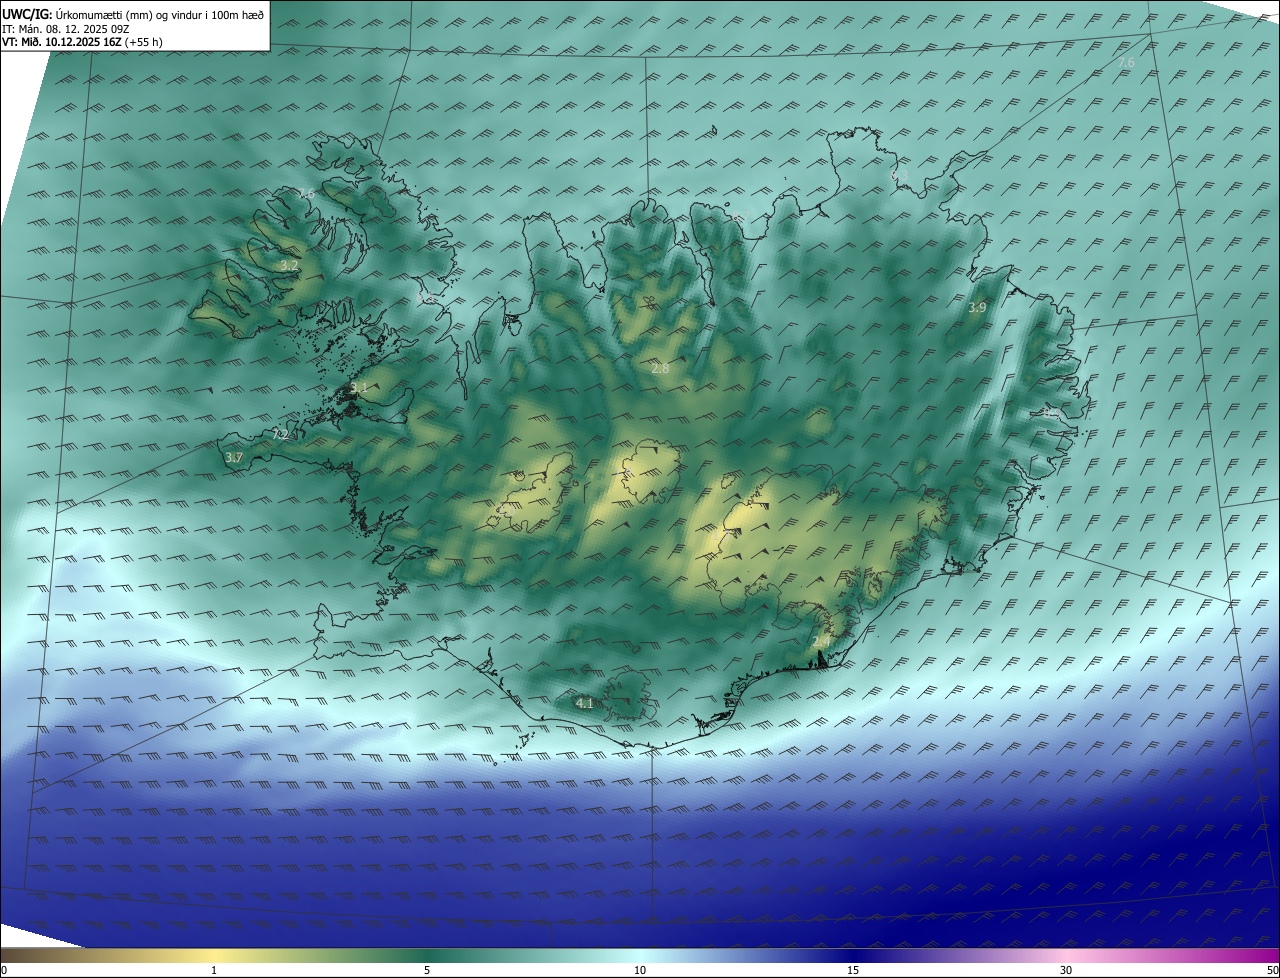Click the 3.2 value on the map

pos(288,265)
